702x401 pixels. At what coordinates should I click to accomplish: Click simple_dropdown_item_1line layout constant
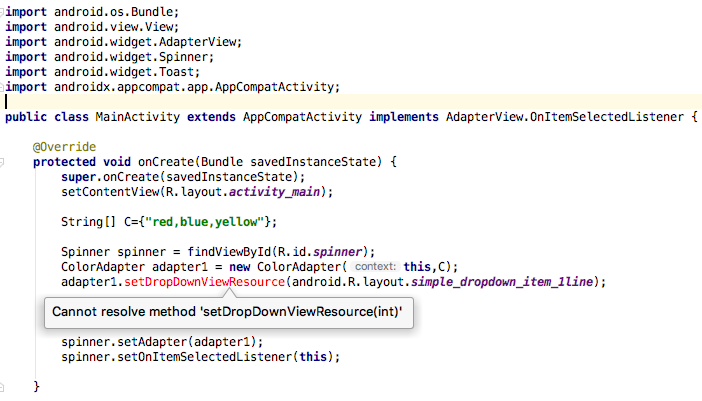(502, 282)
